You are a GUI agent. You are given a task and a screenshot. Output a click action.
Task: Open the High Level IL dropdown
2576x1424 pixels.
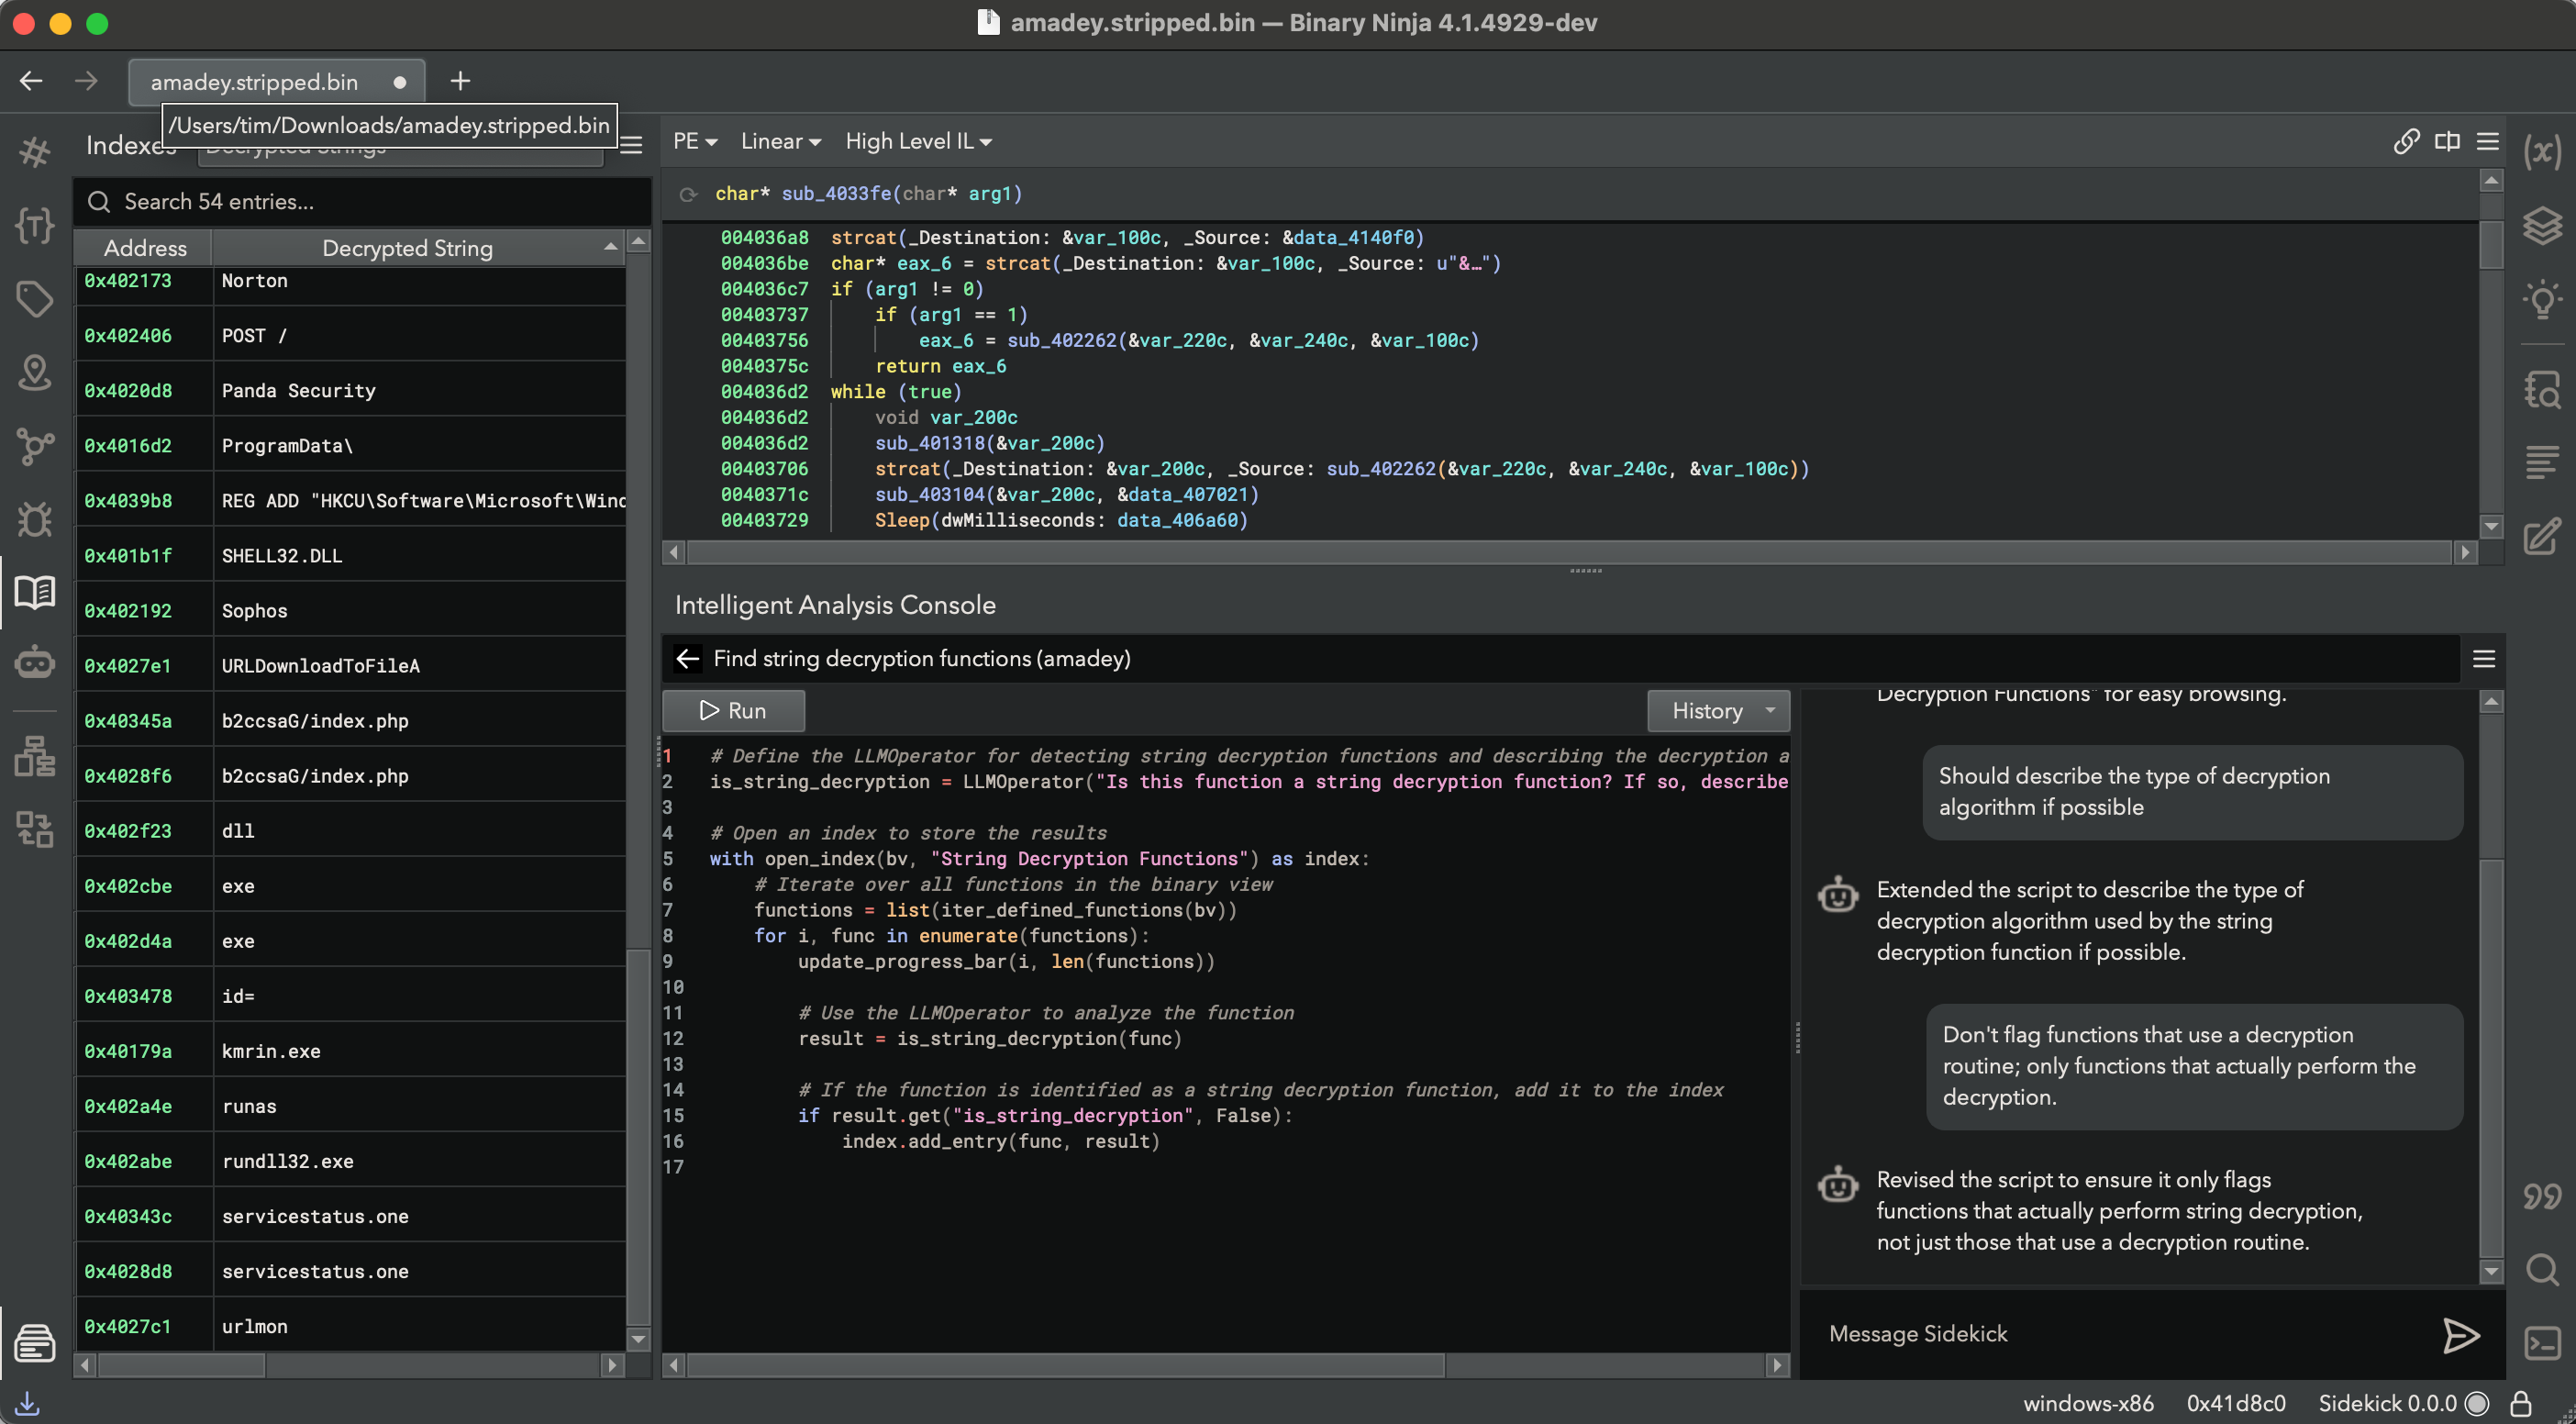click(x=918, y=141)
